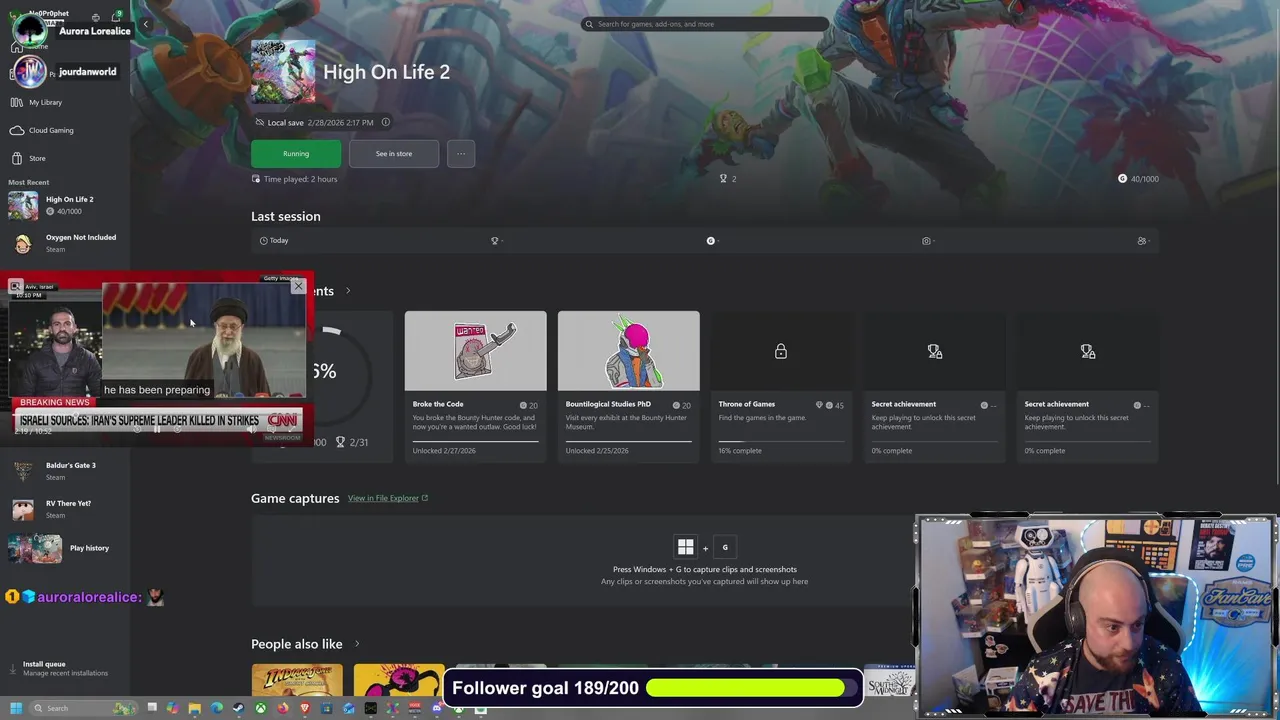Open Brave browser from the taskbar

305,708
